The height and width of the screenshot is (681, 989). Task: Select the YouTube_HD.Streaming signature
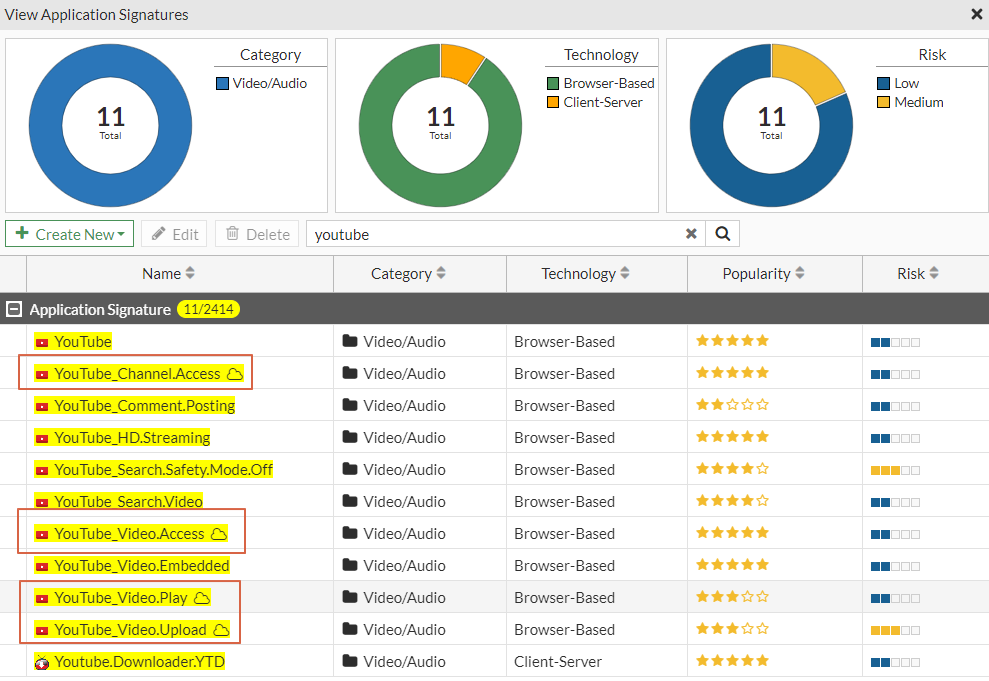132,438
